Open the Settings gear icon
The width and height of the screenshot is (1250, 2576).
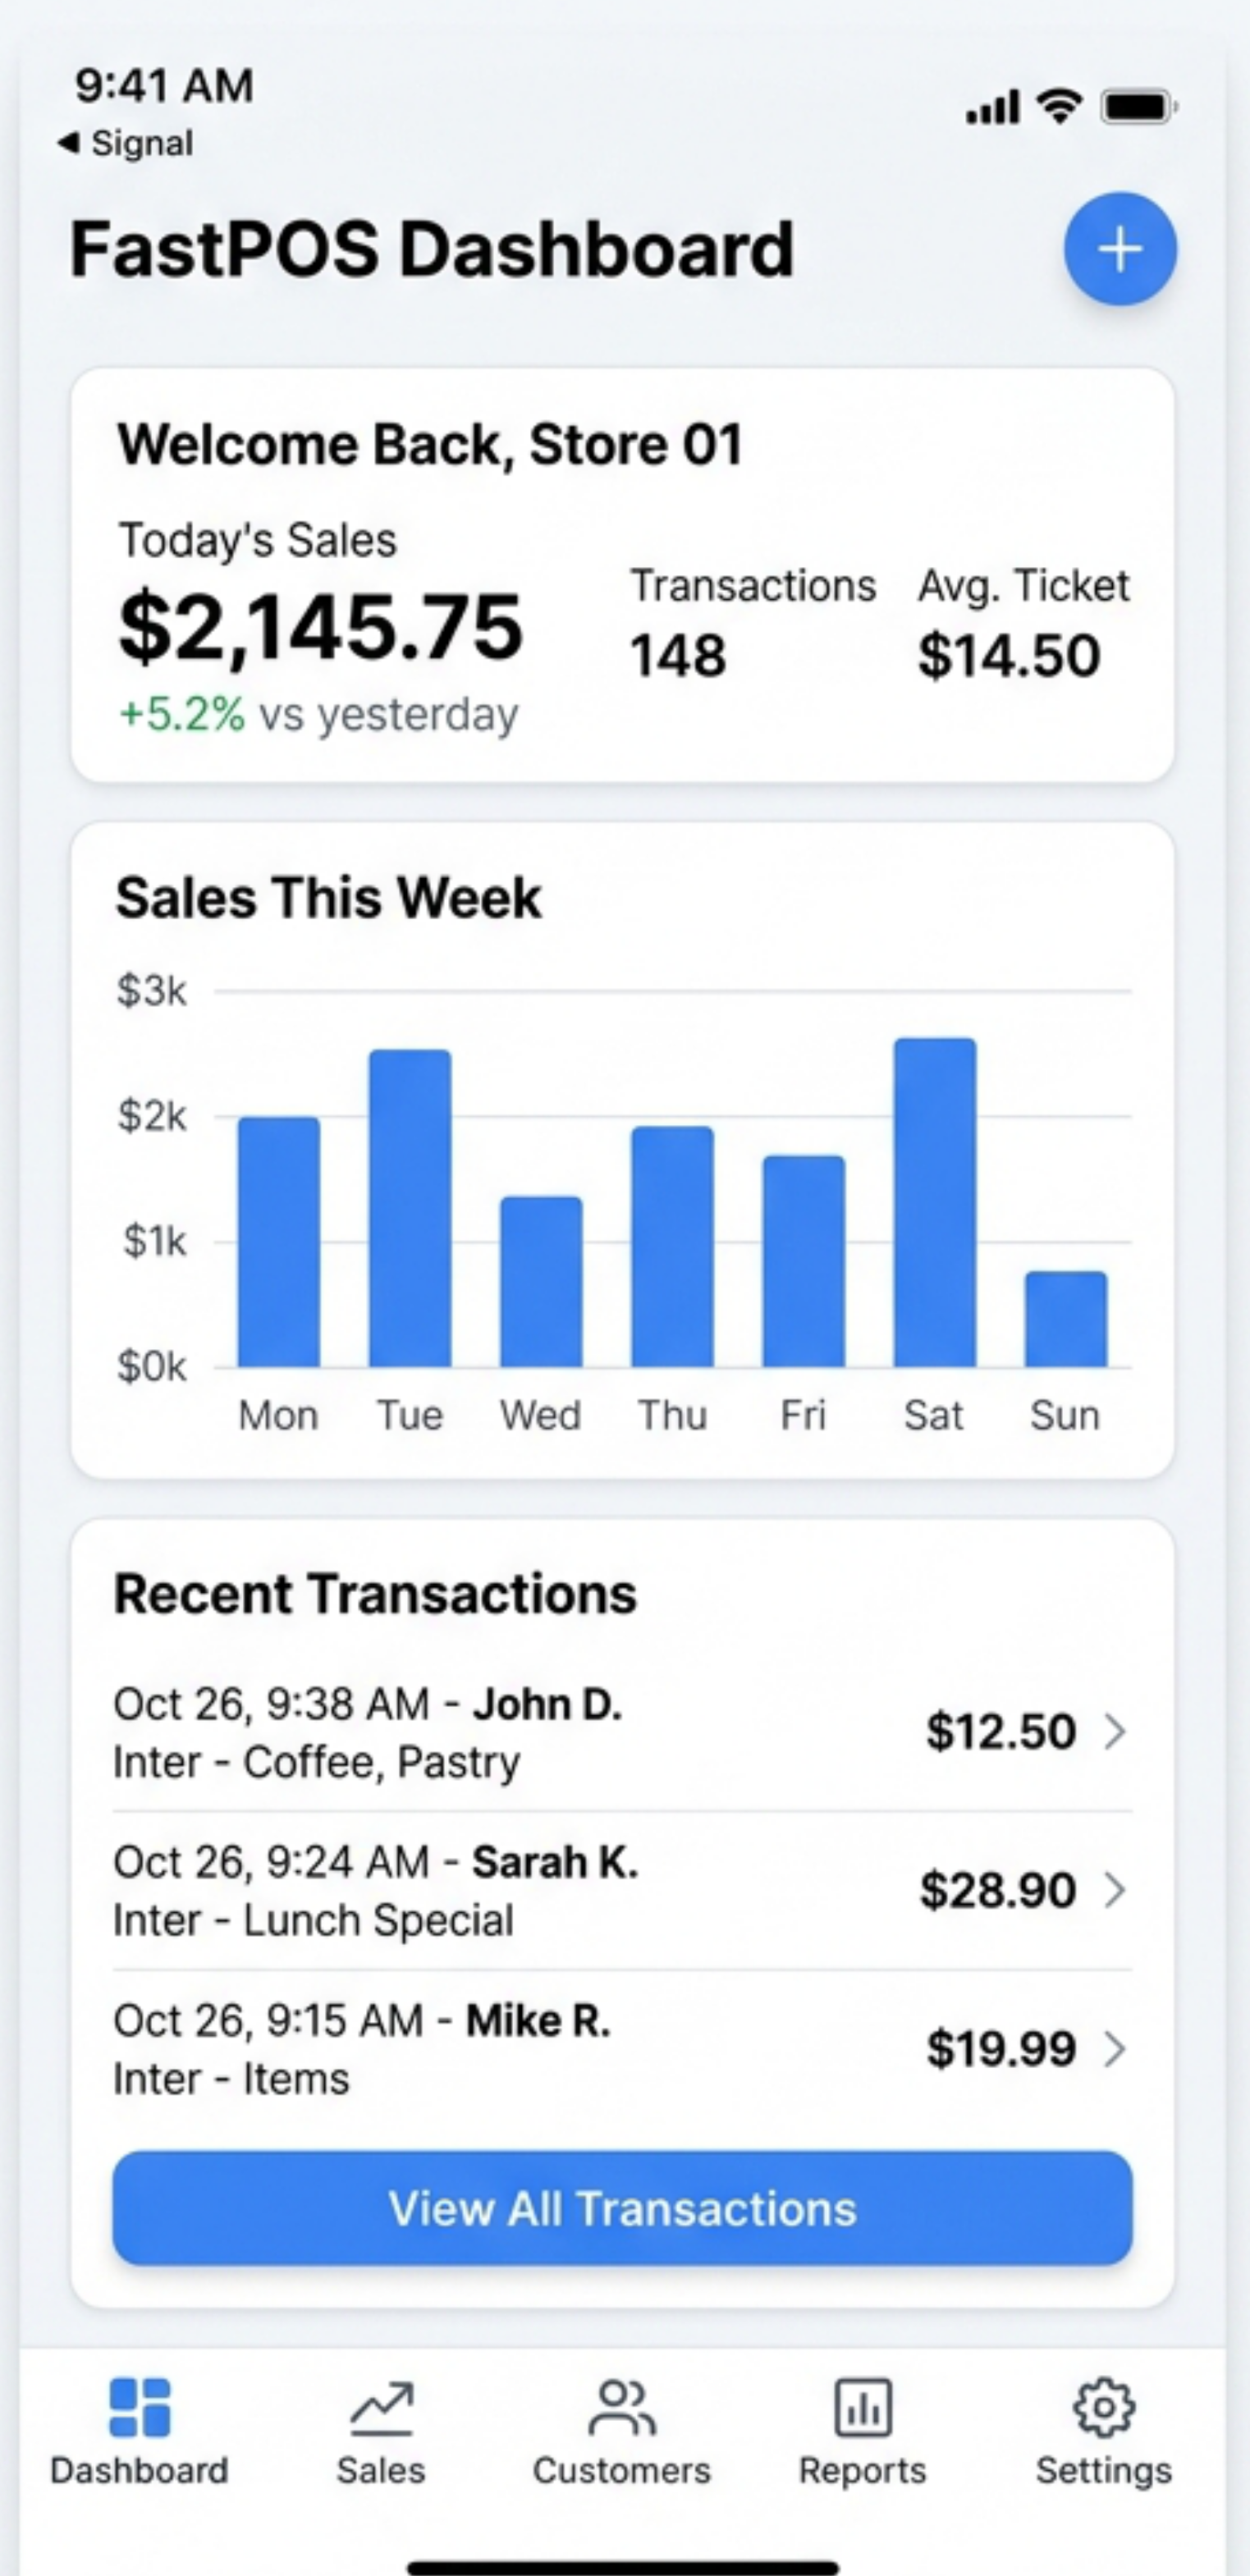1103,2407
